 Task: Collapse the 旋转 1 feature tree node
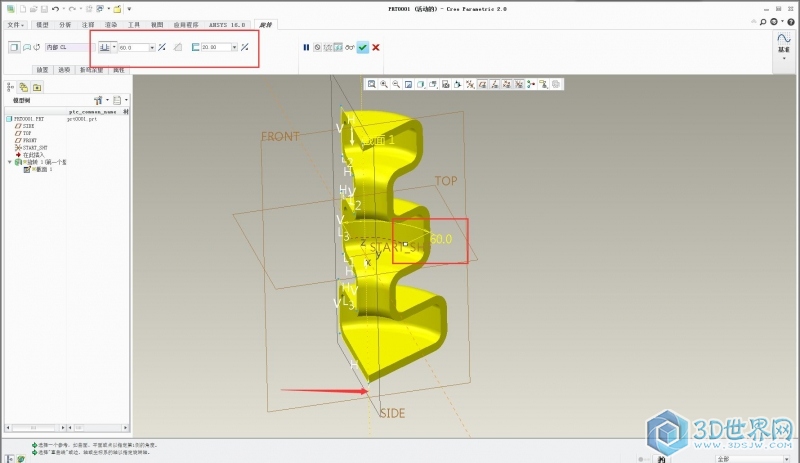pyautogui.click(x=9, y=162)
